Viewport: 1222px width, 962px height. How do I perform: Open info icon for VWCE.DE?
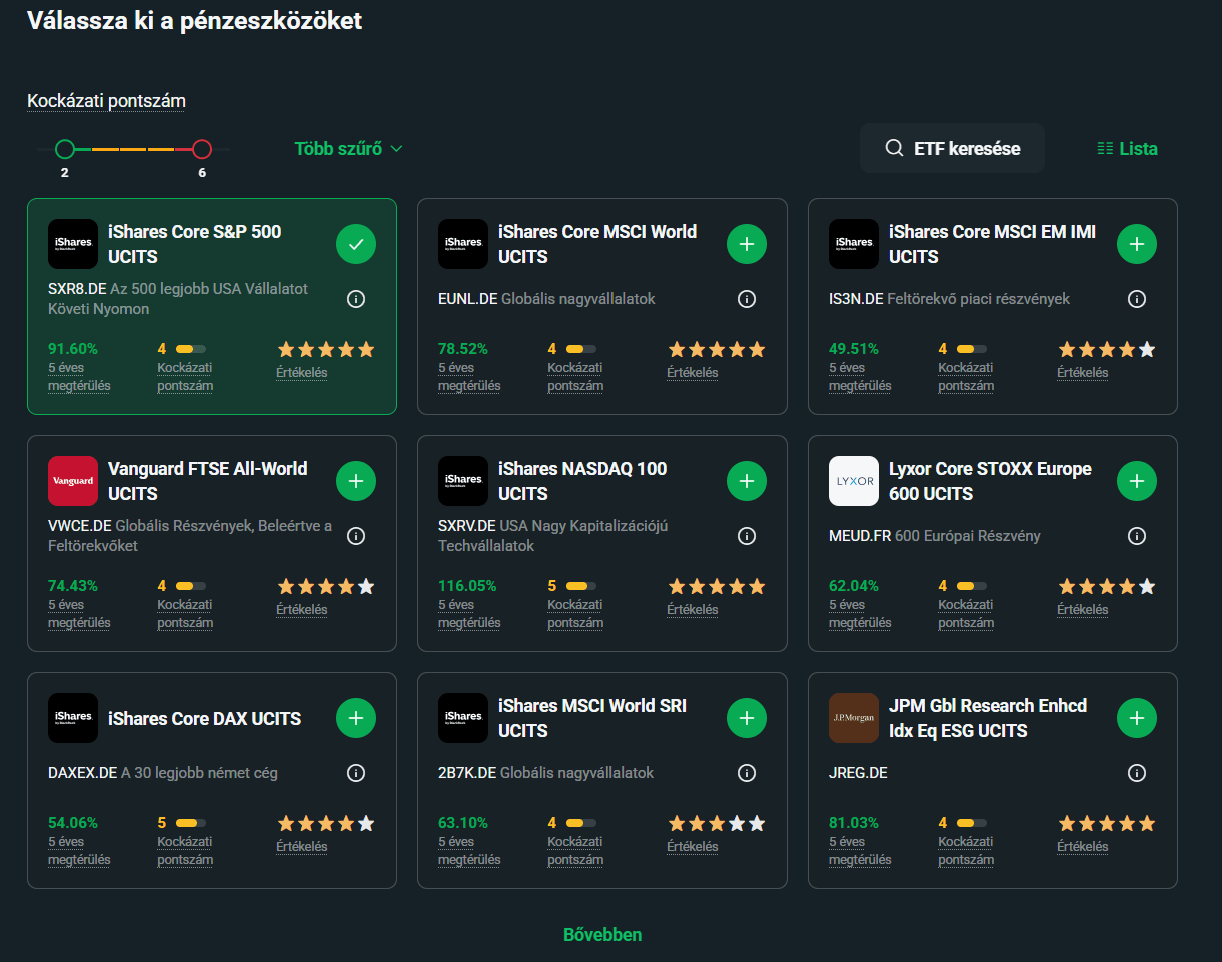[355, 536]
